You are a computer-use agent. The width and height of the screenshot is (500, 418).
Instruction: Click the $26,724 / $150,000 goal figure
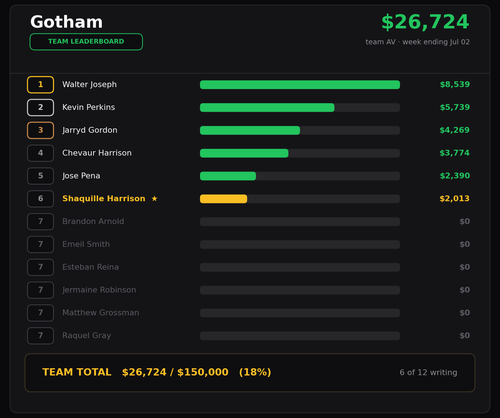175,372
